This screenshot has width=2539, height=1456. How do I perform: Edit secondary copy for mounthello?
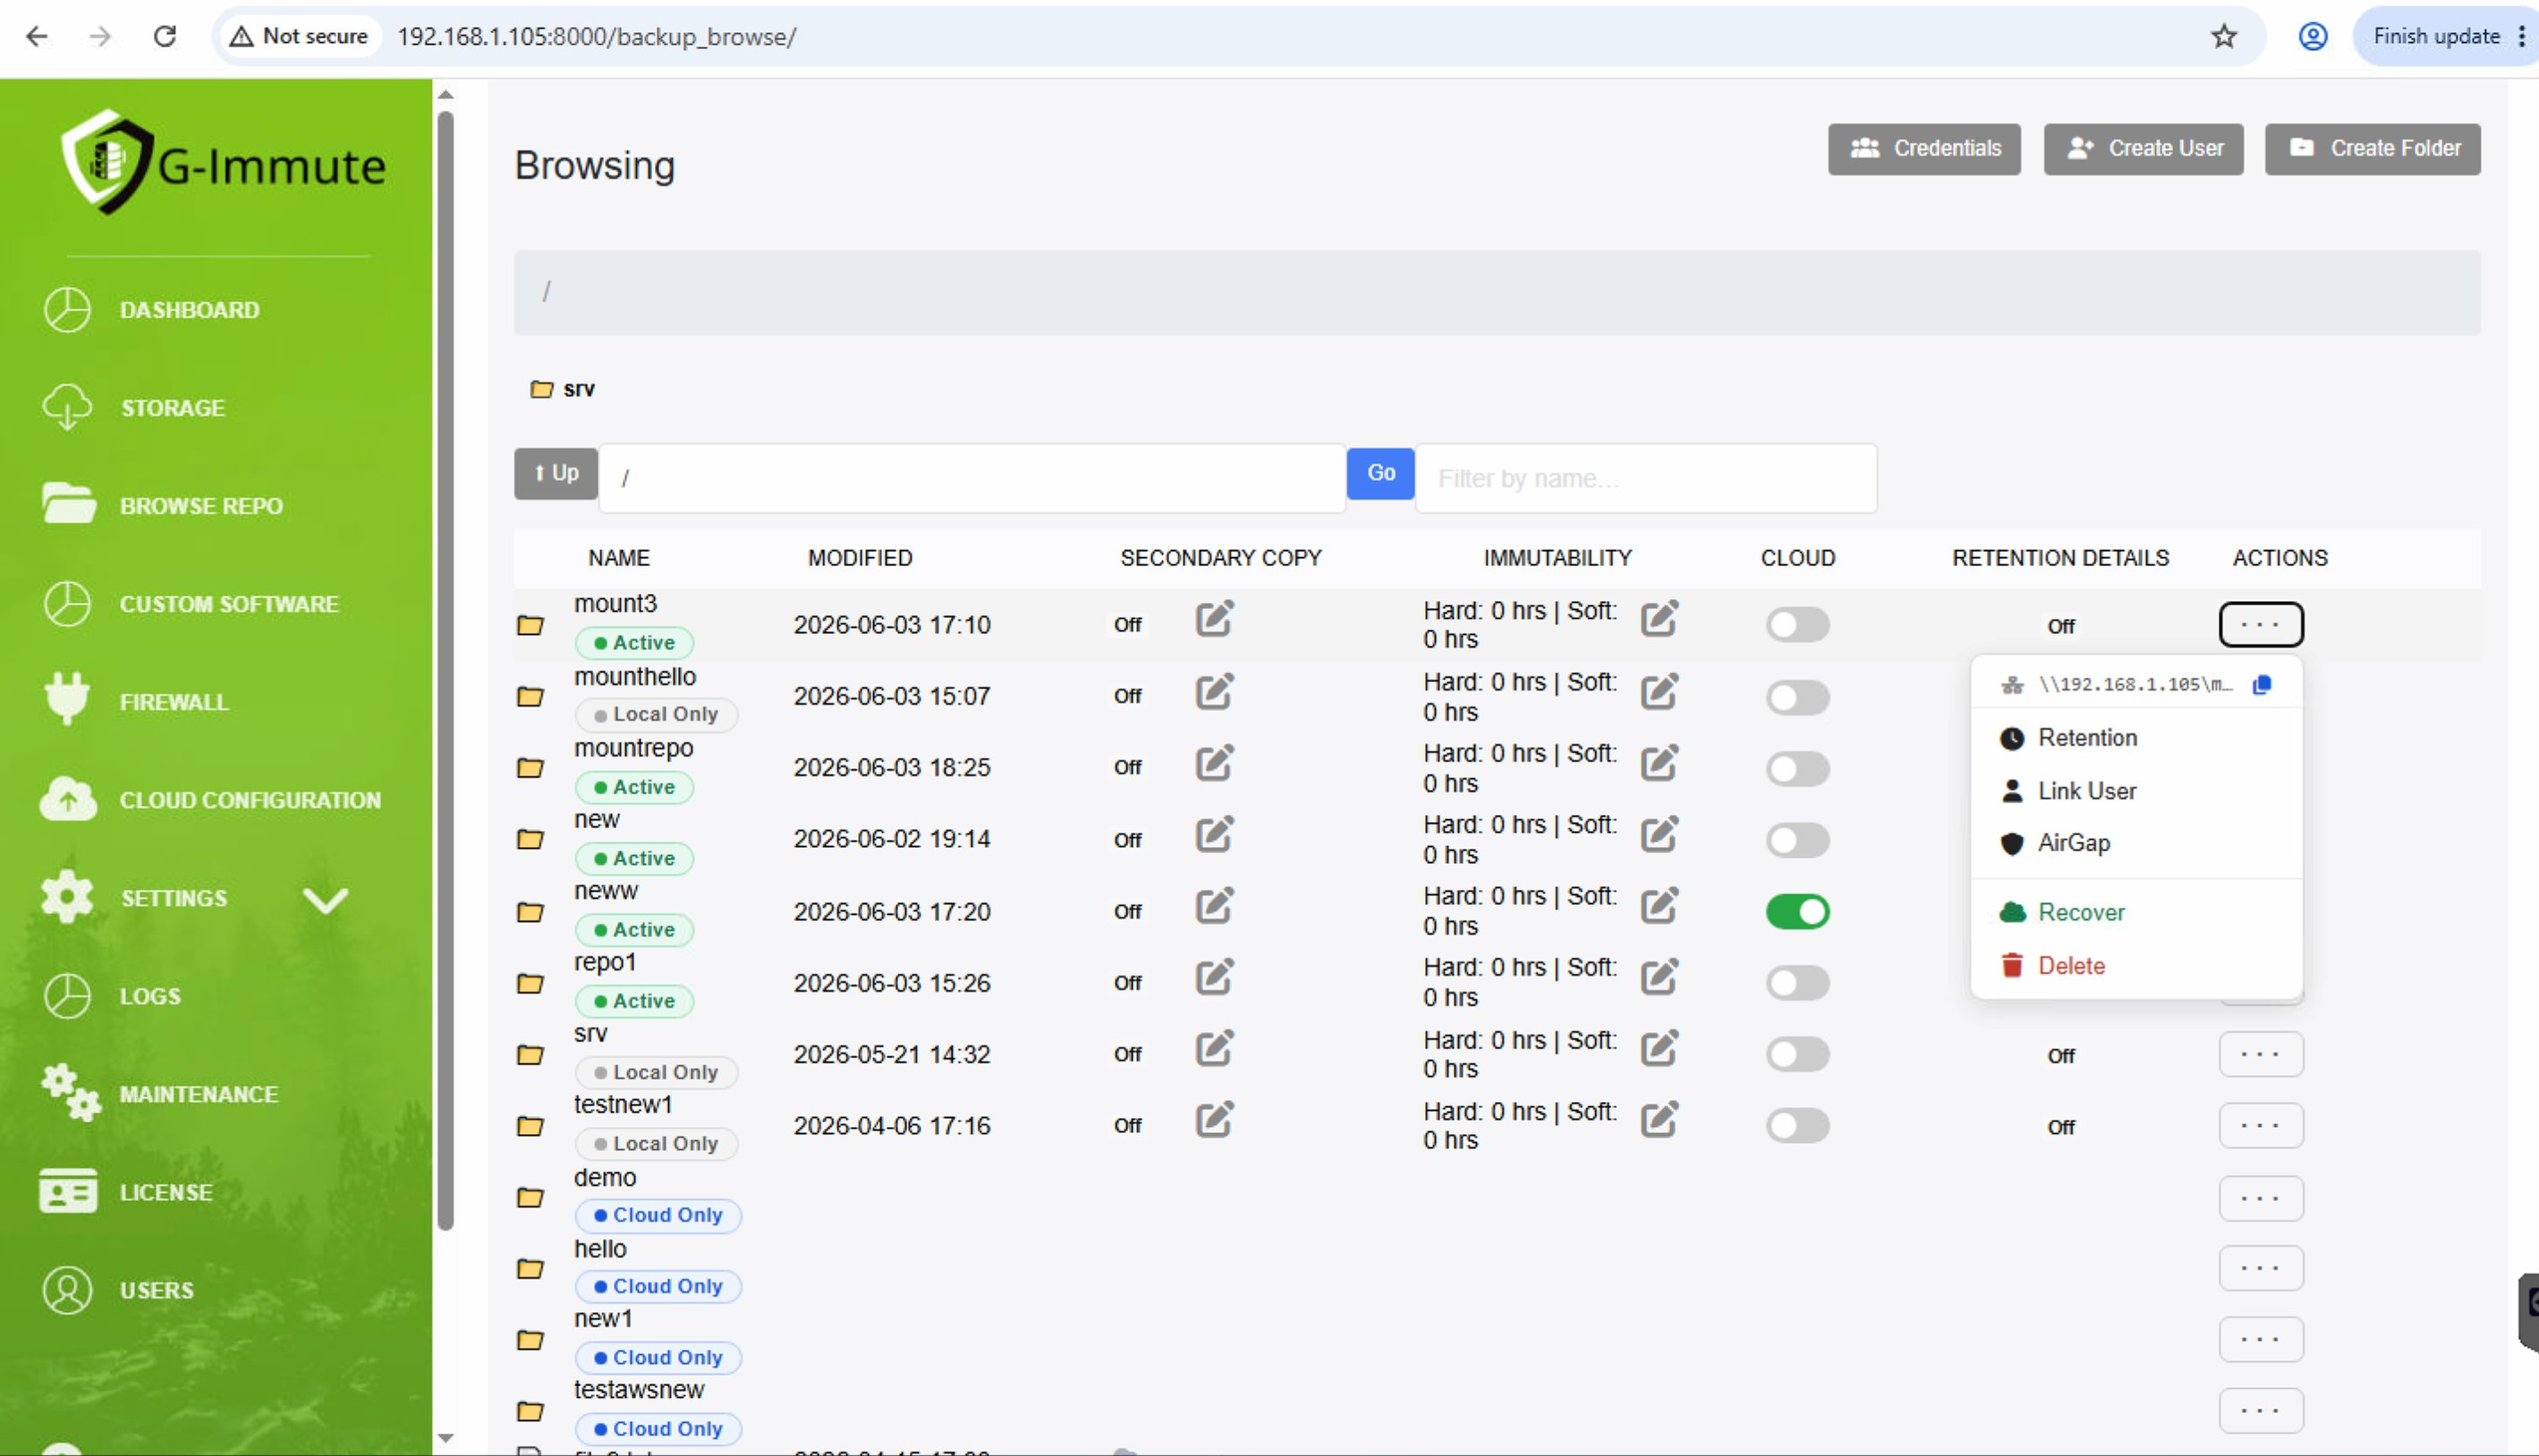(x=1214, y=691)
